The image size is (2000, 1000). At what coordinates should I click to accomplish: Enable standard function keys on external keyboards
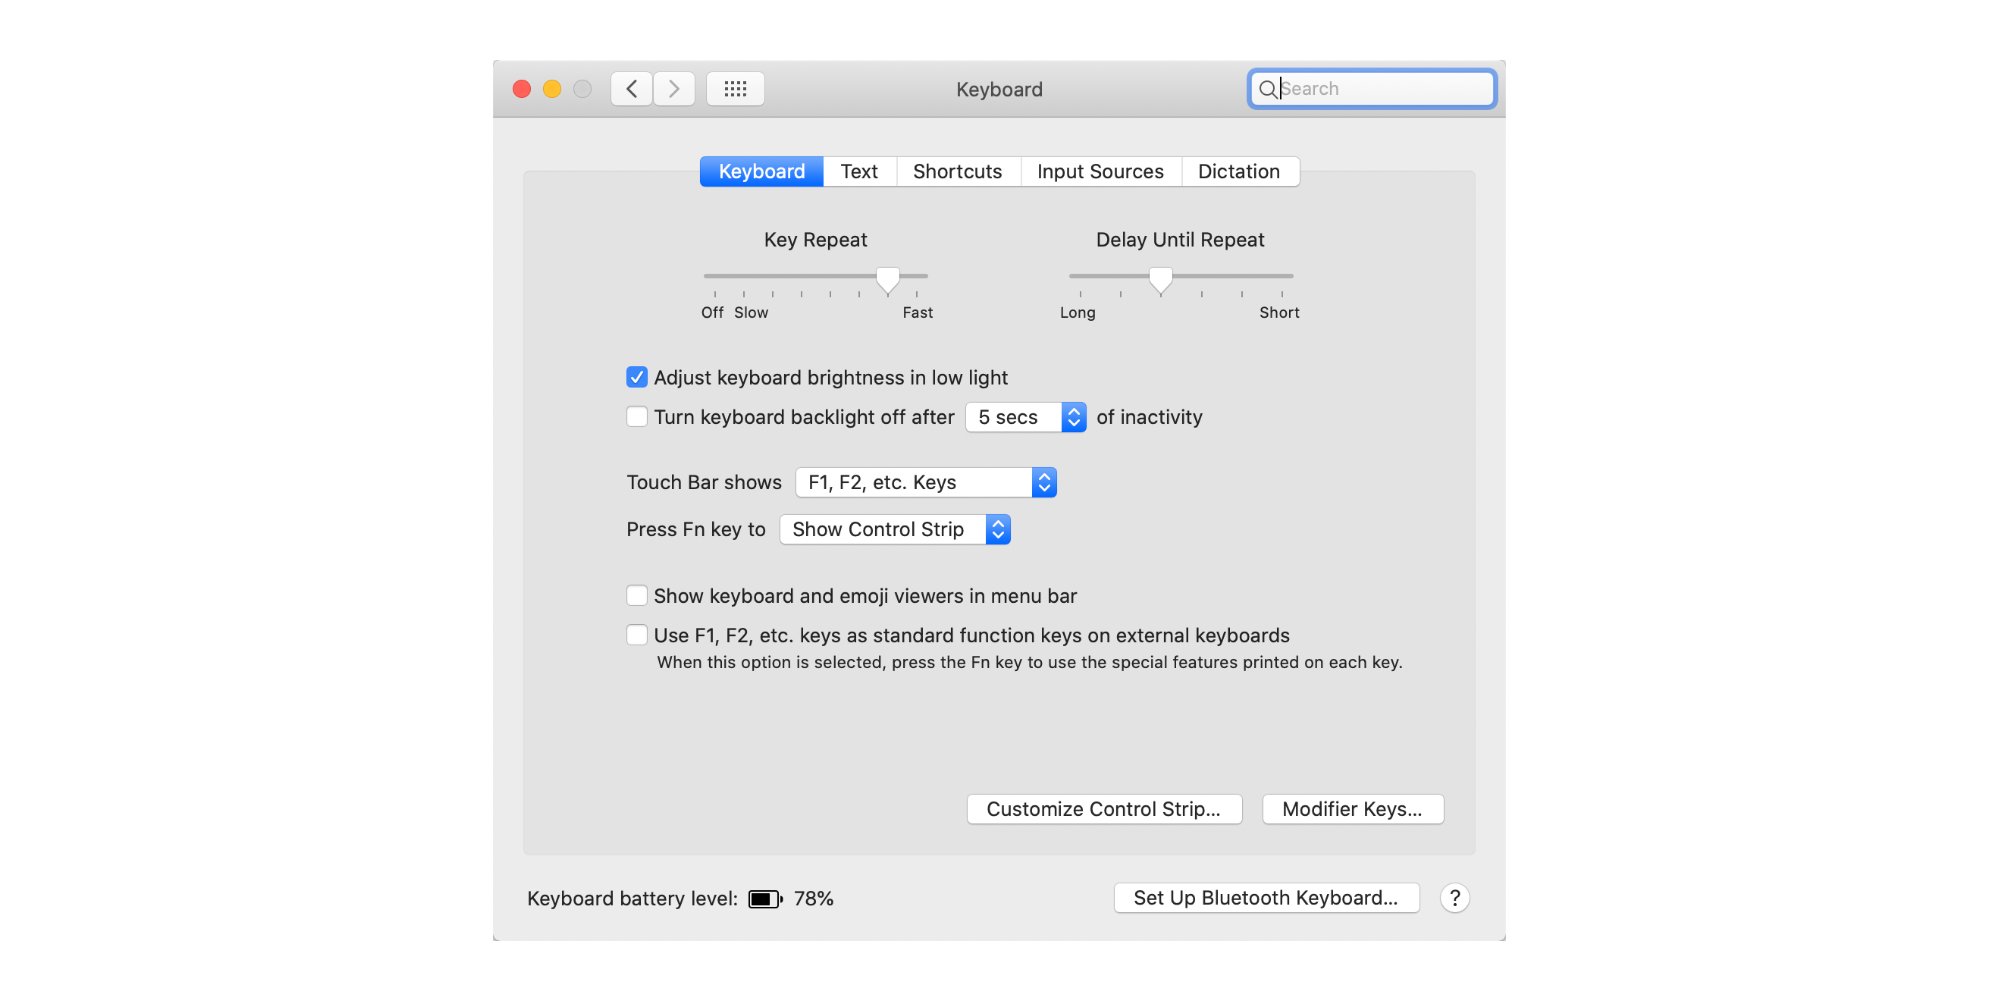click(x=637, y=634)
